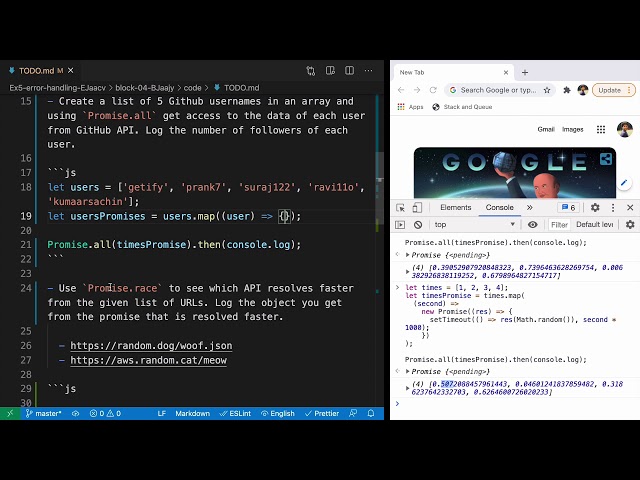Focus the console Filter field

(x=559, y=224)
